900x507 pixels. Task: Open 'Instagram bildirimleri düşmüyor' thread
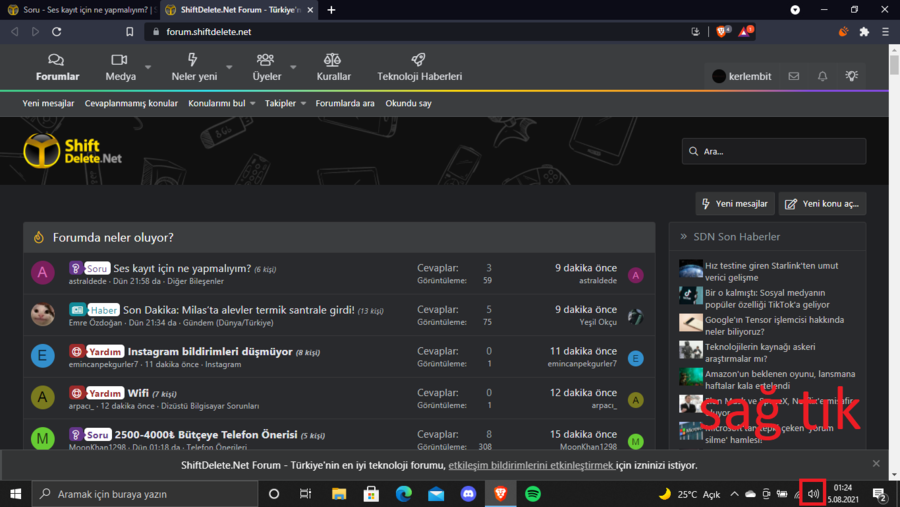tap(209, 352)
